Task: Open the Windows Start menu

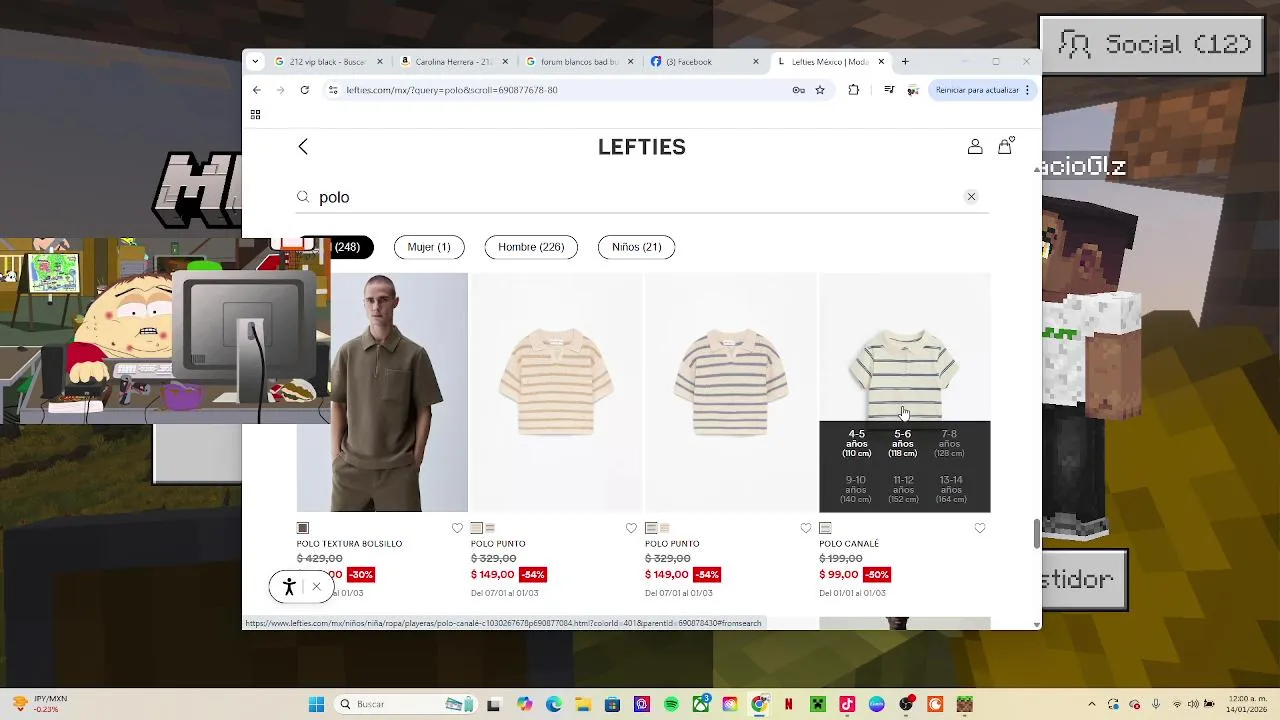Action: [316, 704]
